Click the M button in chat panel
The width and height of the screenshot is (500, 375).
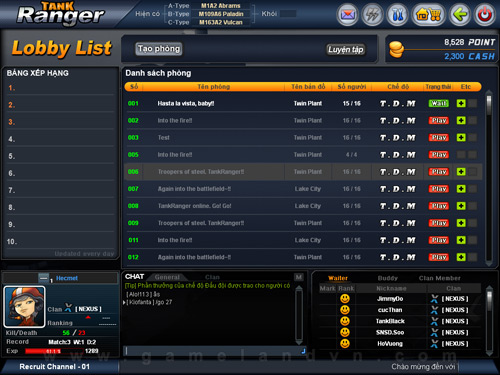tap(299, 277)
